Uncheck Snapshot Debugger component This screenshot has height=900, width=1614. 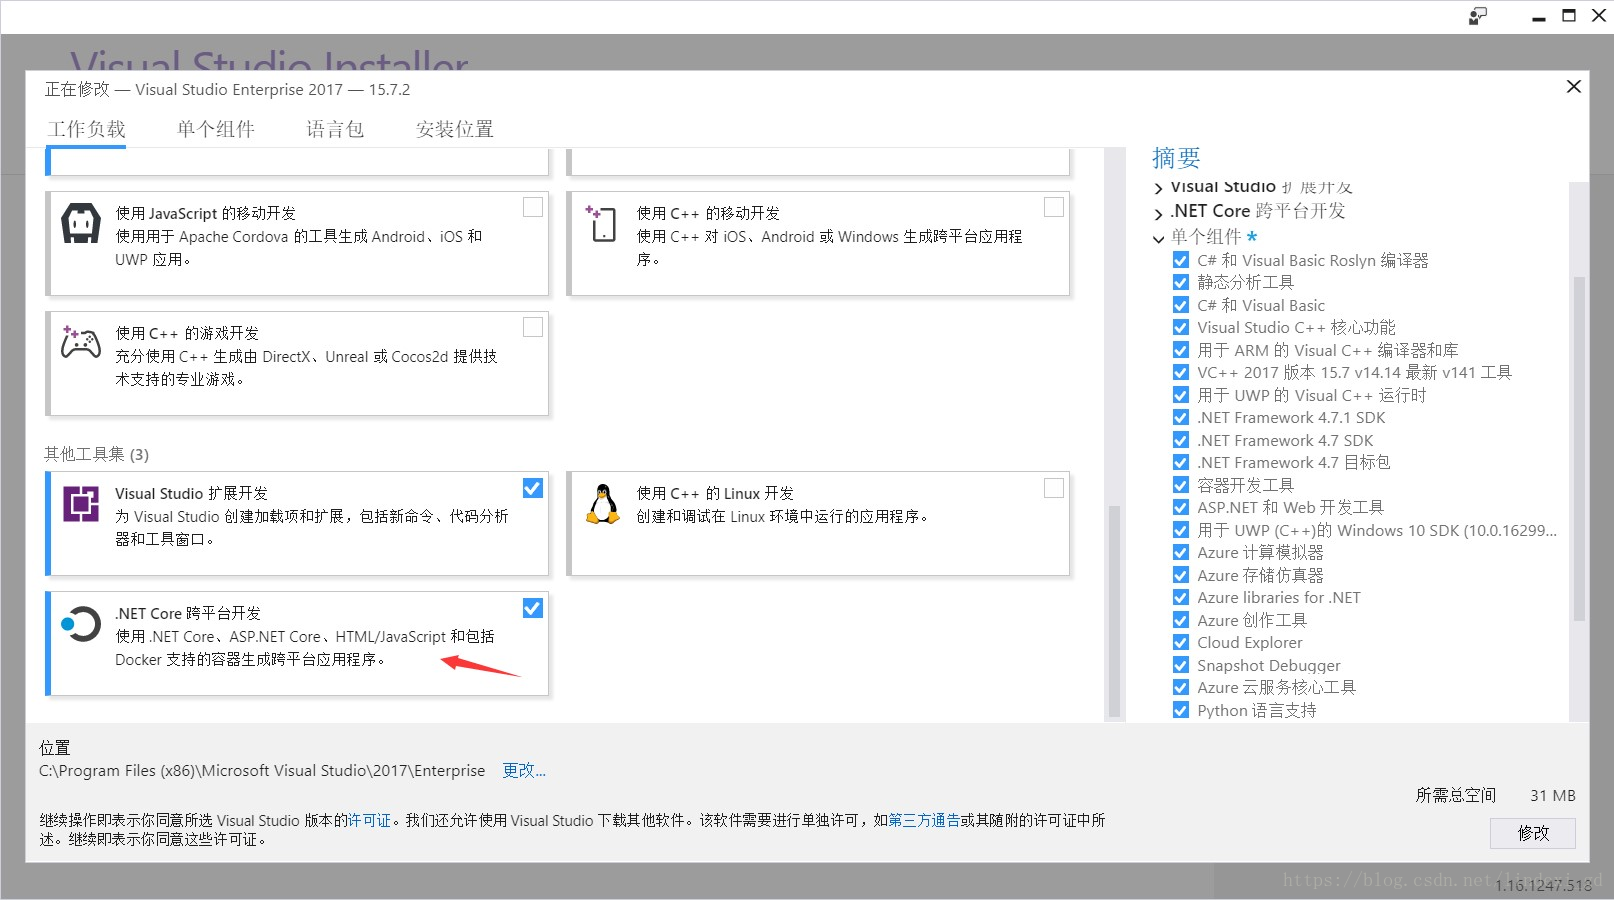[x=1181, y=665]
